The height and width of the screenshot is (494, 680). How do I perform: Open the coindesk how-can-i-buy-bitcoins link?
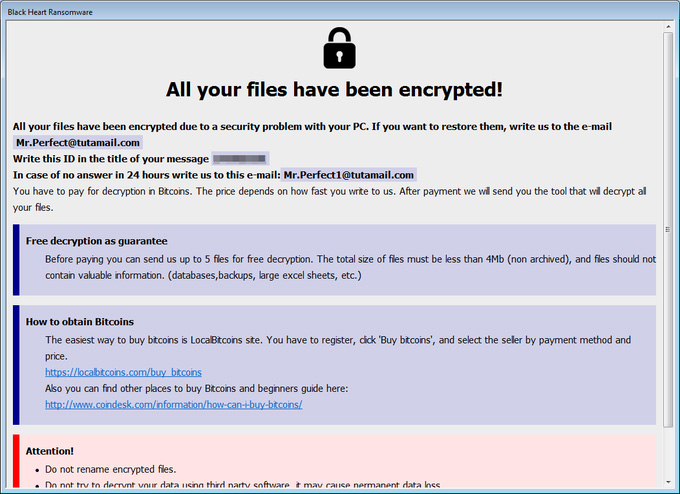pyautogui.click(x=173, y=405)
